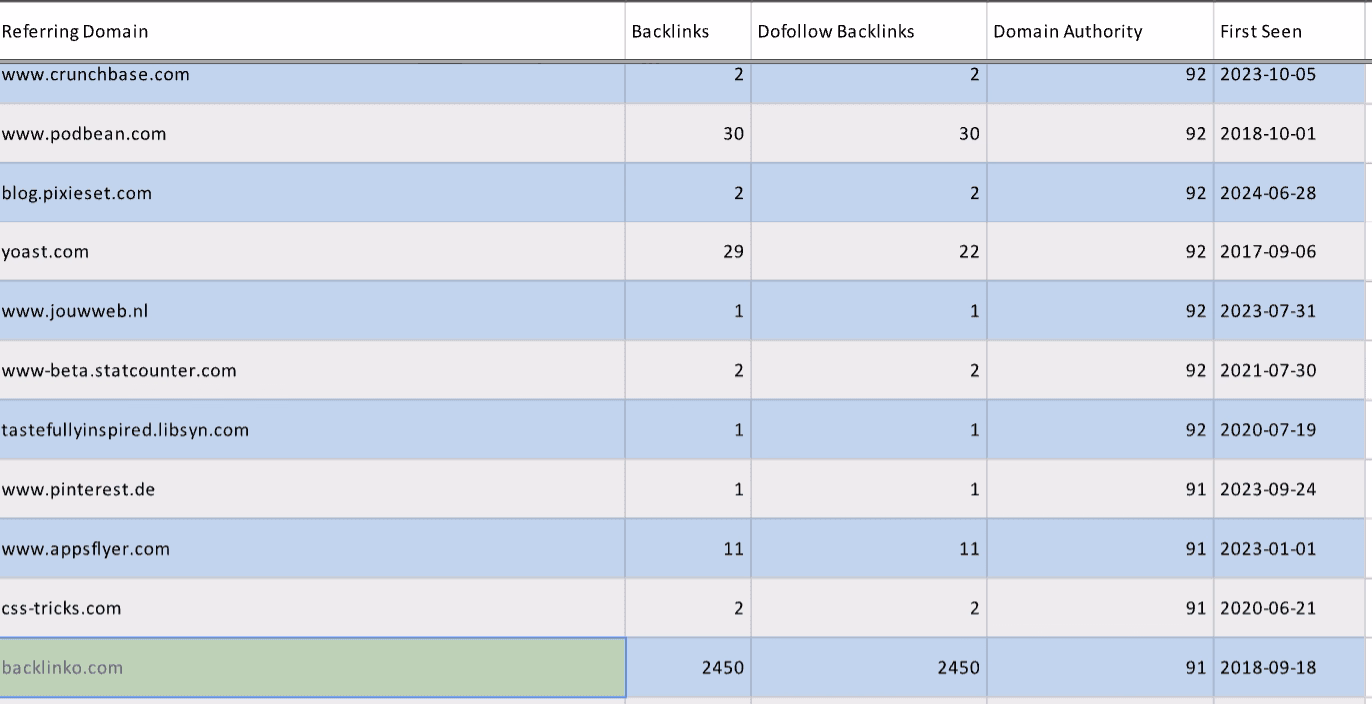Click the 2017-09-06 date cell
This screenshot has width=1372, height=704.
tap(1289, 252)
